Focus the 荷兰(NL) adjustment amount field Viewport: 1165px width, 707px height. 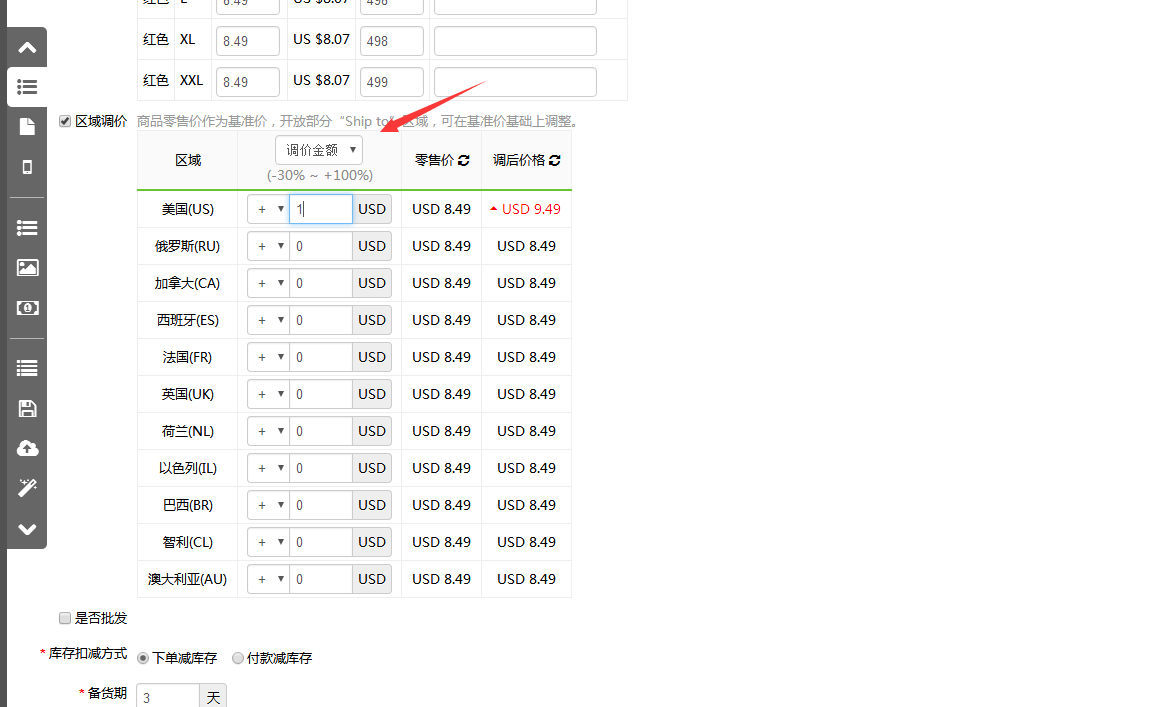point(321,431)
